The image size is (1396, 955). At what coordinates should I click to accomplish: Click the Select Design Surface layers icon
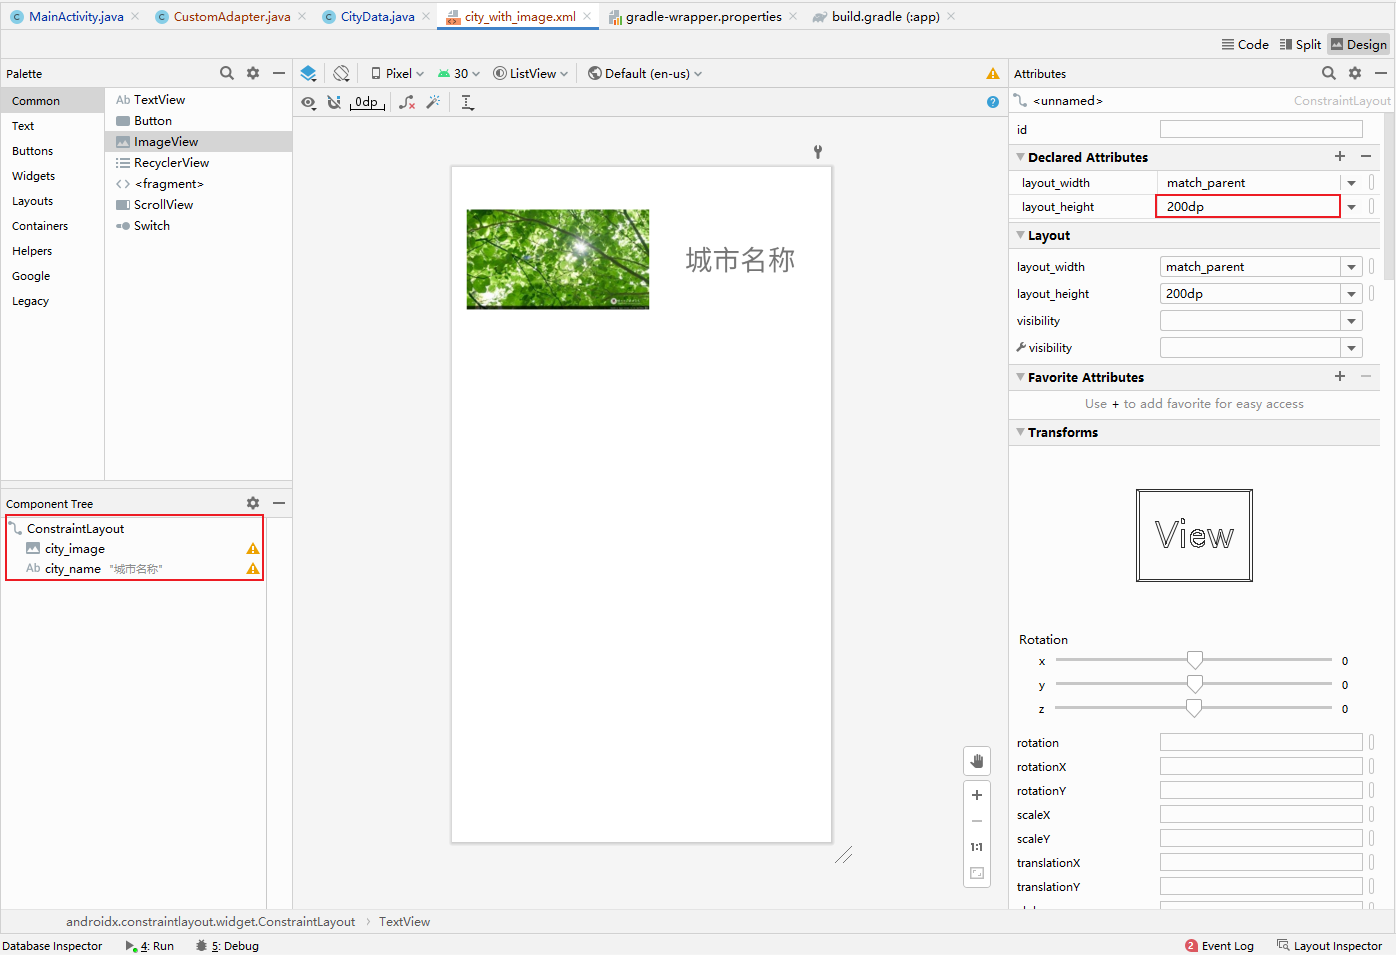(x=308, y=73)
